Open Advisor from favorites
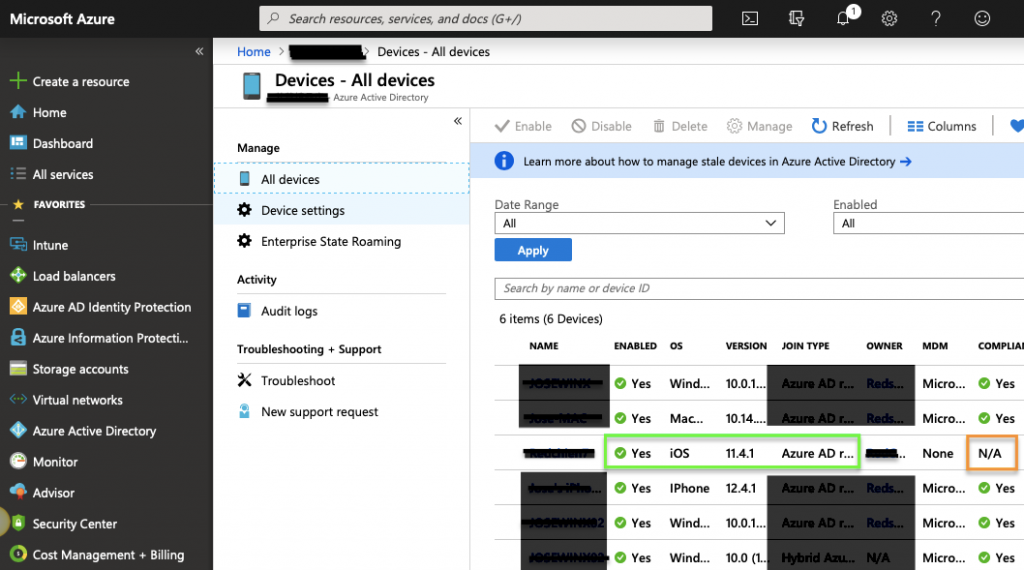The image size is (1024, 570). (x=42, y=493)
